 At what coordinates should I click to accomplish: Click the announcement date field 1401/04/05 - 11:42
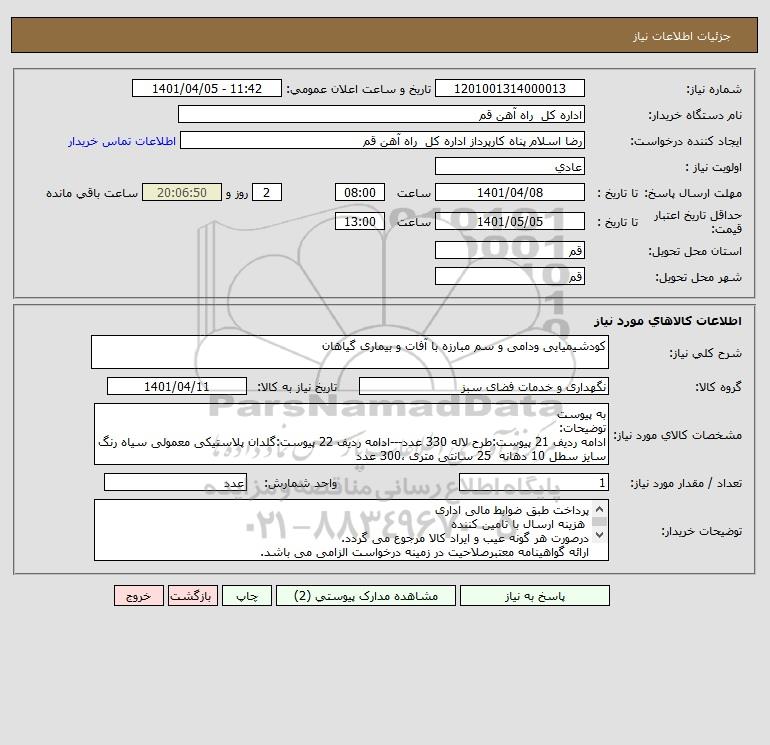coord(207,88)
